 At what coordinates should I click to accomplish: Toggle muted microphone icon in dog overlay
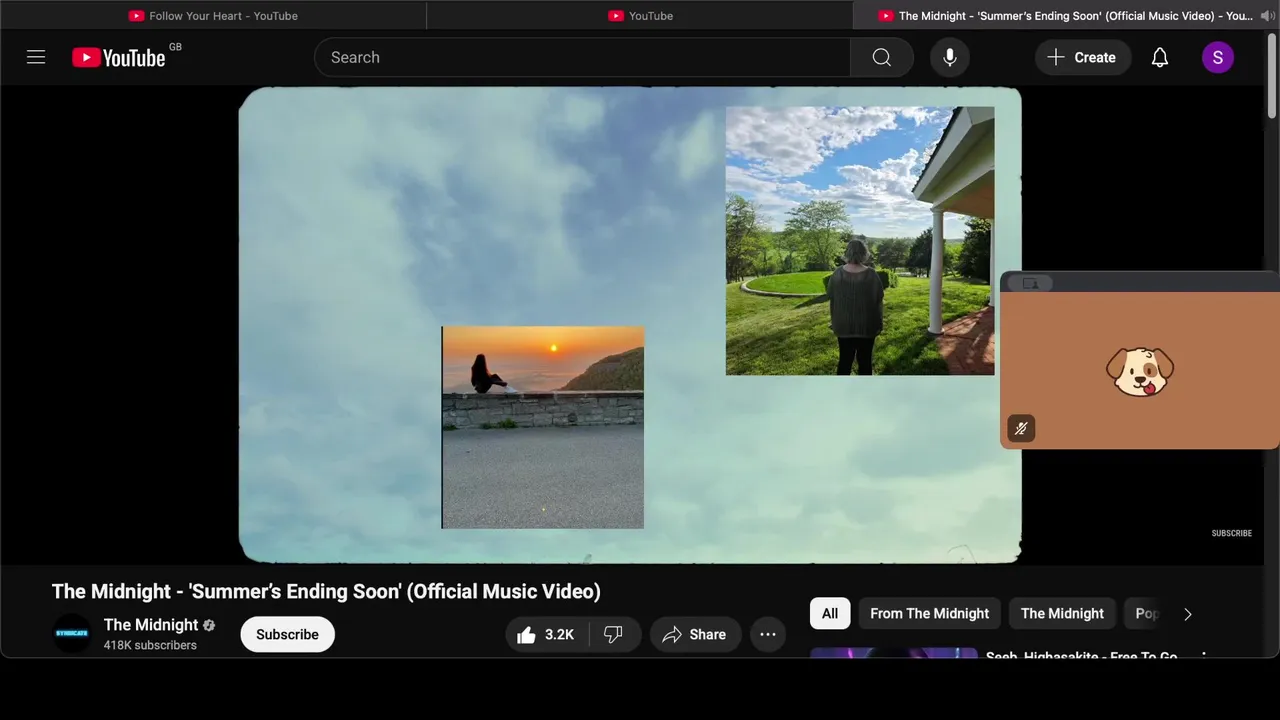(x=1021, y=429)
